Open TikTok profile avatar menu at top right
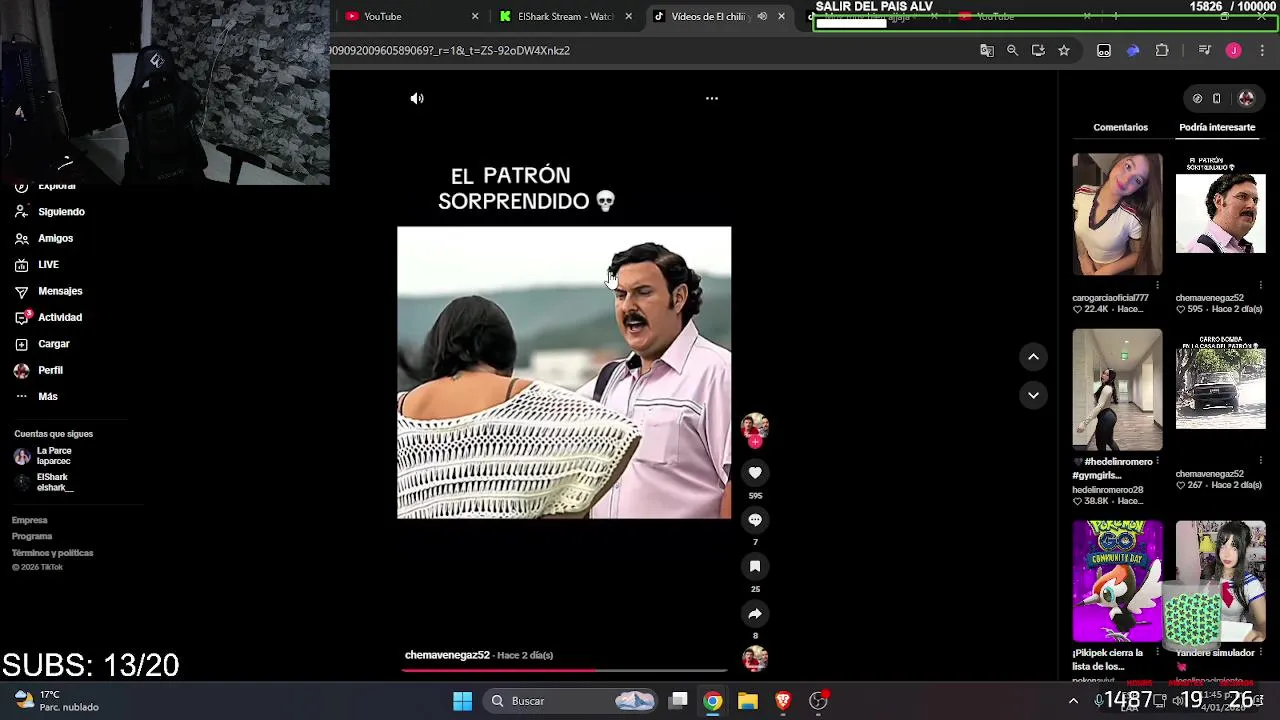Viewport: 1280px width, 720px height. click(1246, 98)
